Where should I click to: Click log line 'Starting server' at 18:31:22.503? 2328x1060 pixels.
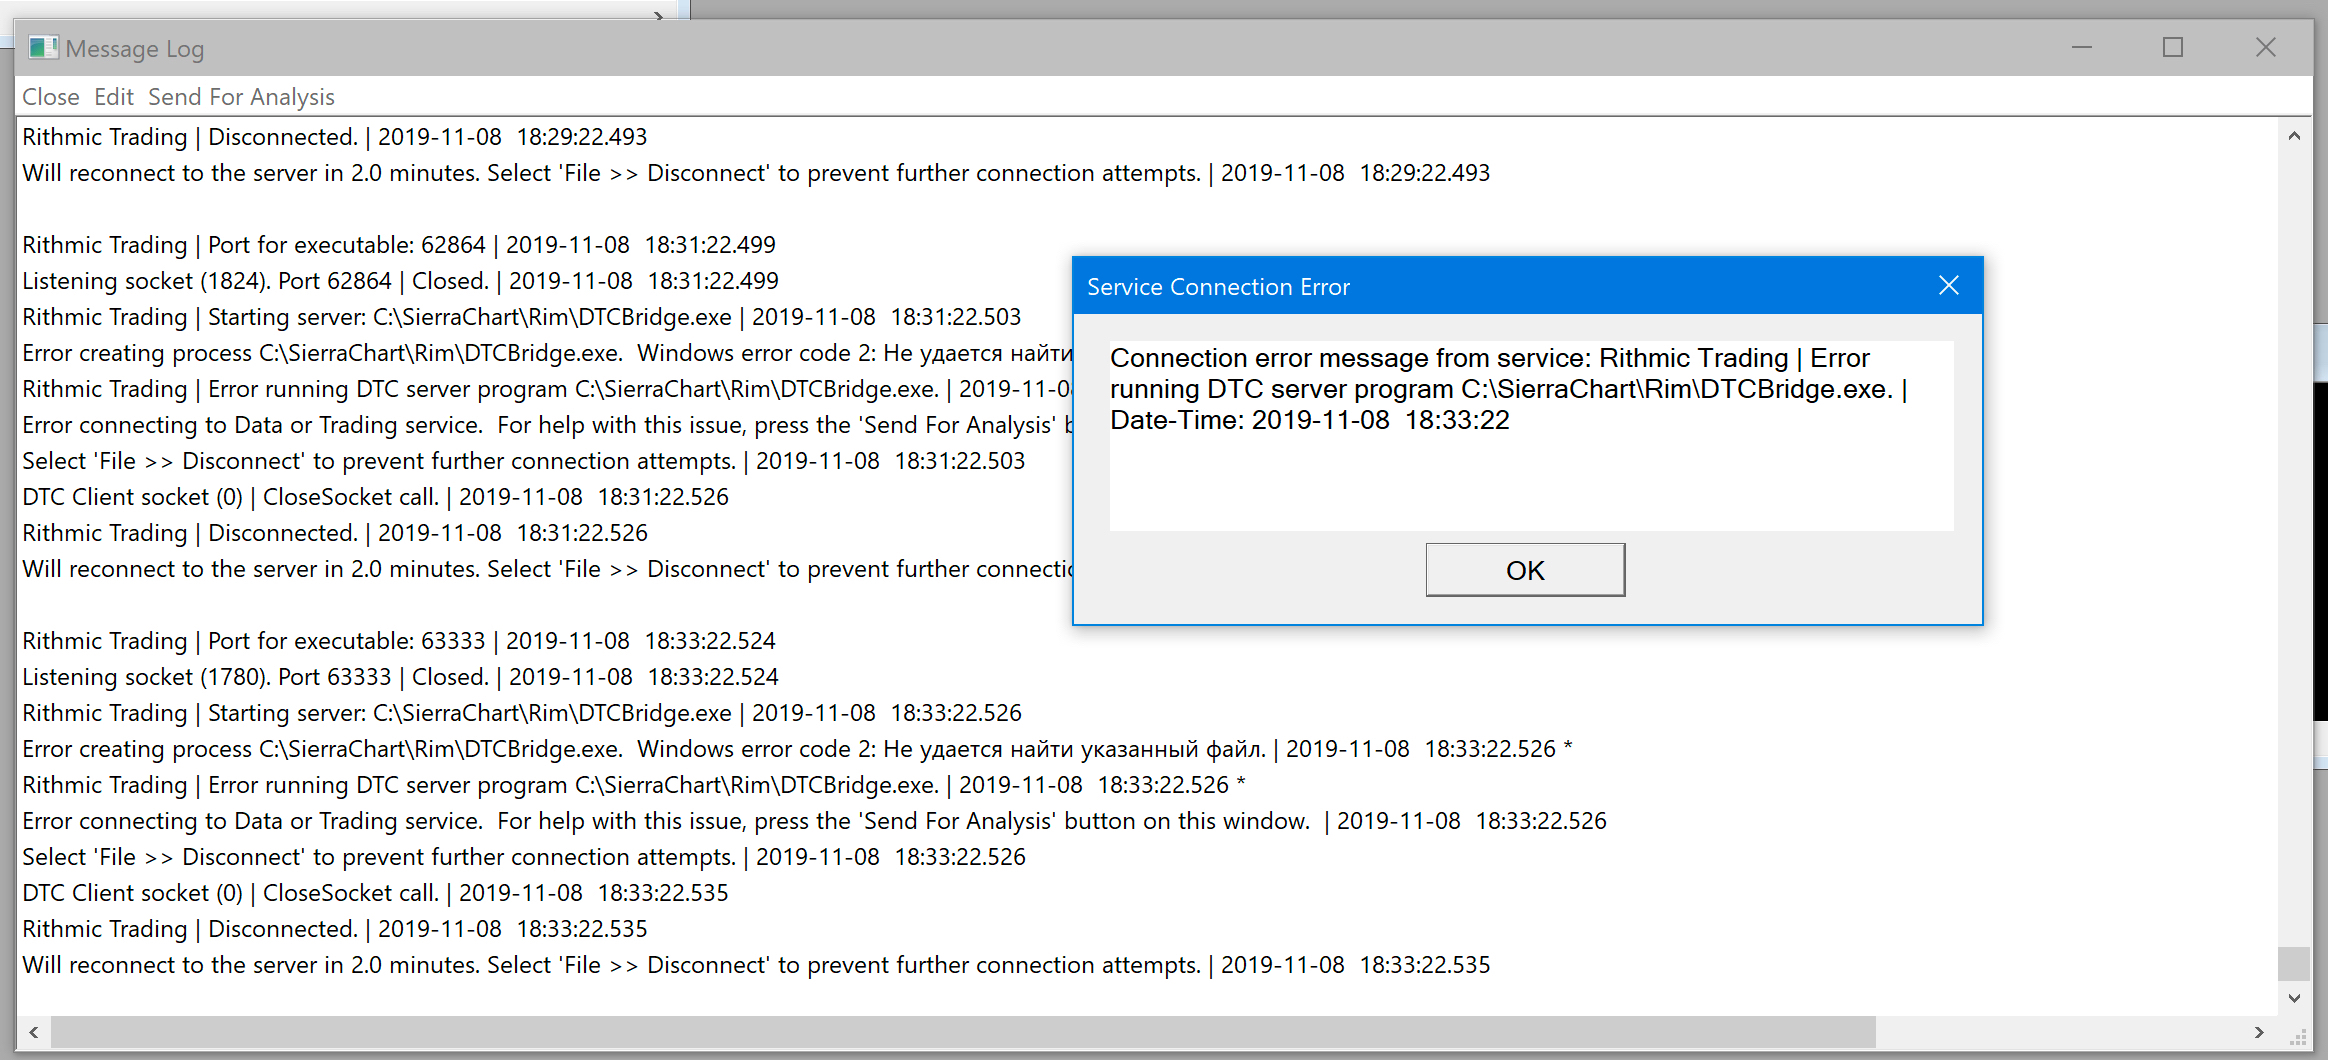coord(522,317)
